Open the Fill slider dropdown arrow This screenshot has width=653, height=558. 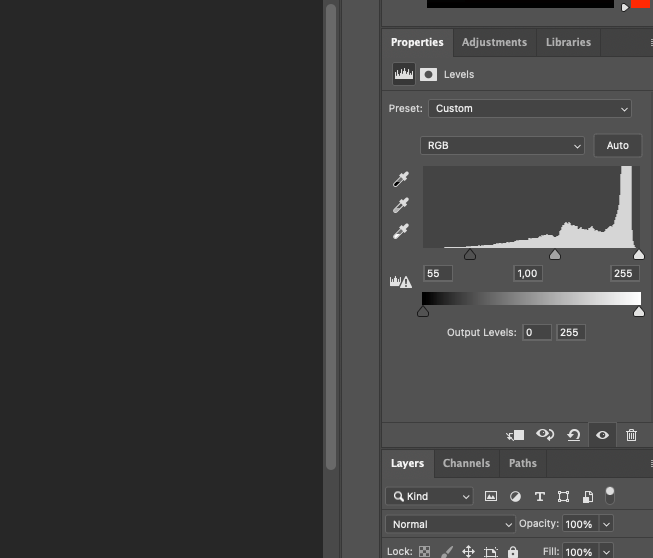(606, 552)
